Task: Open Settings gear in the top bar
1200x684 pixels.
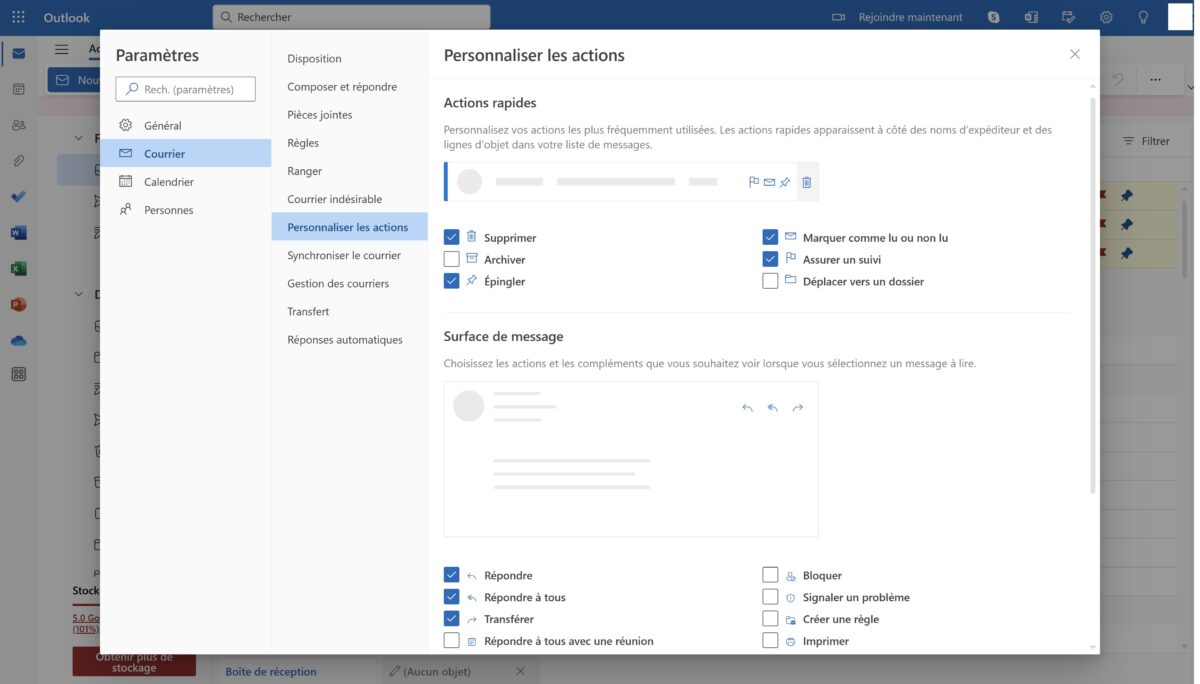Action: (1106, 17)
